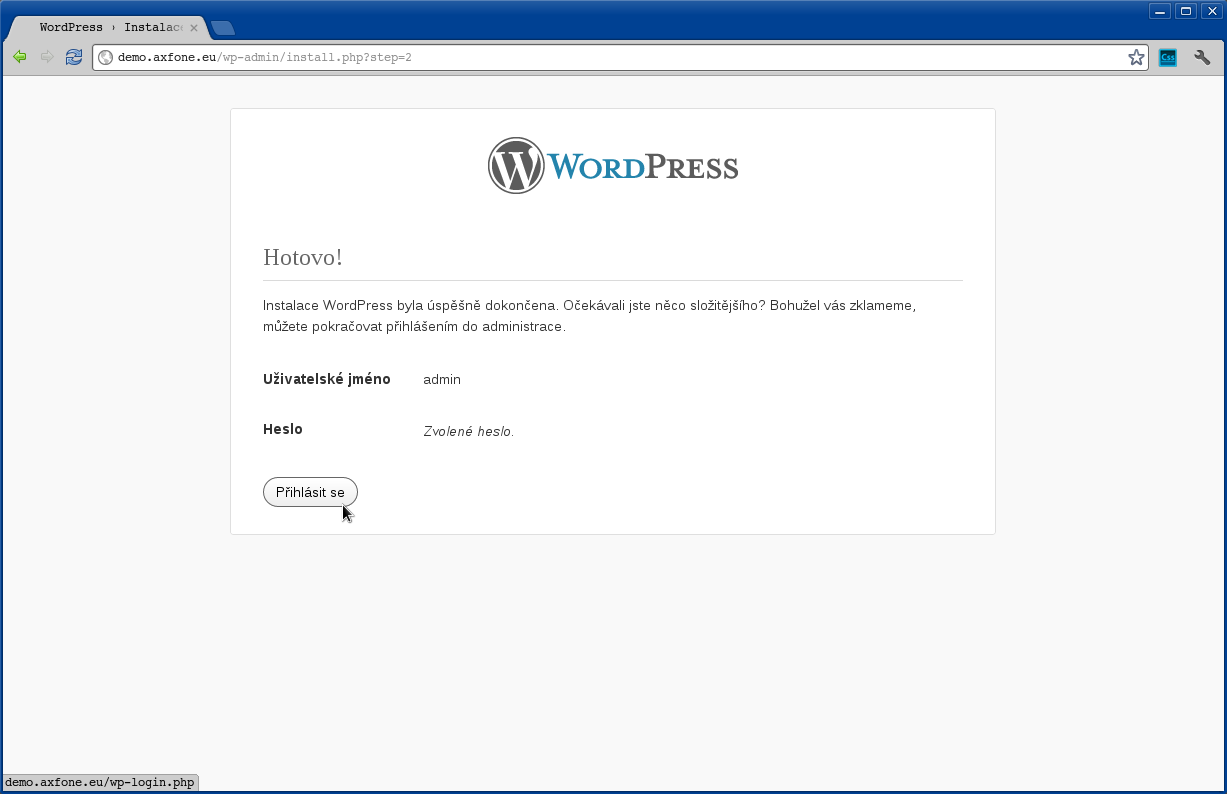
Task: Click the Hotovo! heading
Action: click(303, 257)
